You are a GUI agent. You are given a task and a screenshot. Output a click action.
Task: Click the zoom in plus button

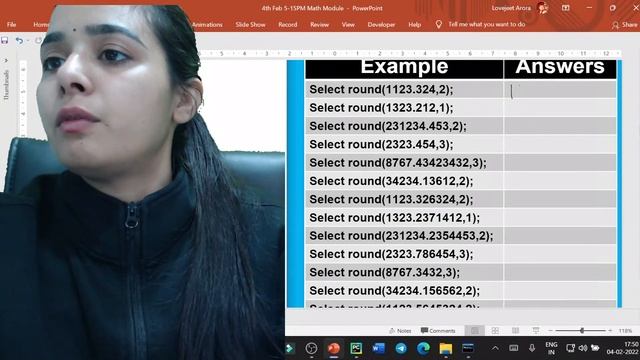point(610,331)
